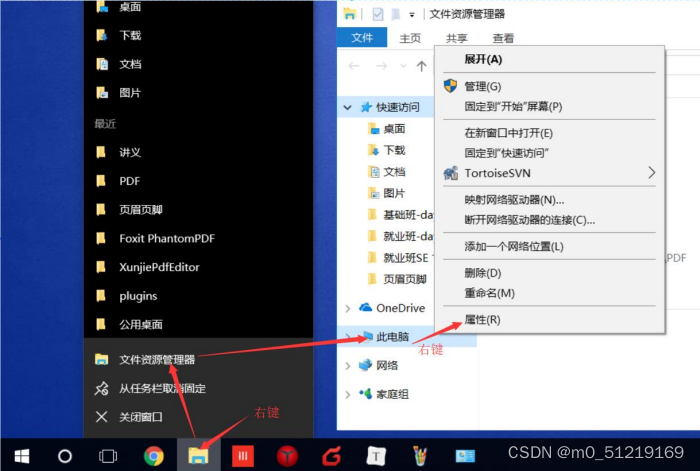Collapse the 快速访问 tree node
The width and height of the screenshot is (700, 471).
point(347,107)
